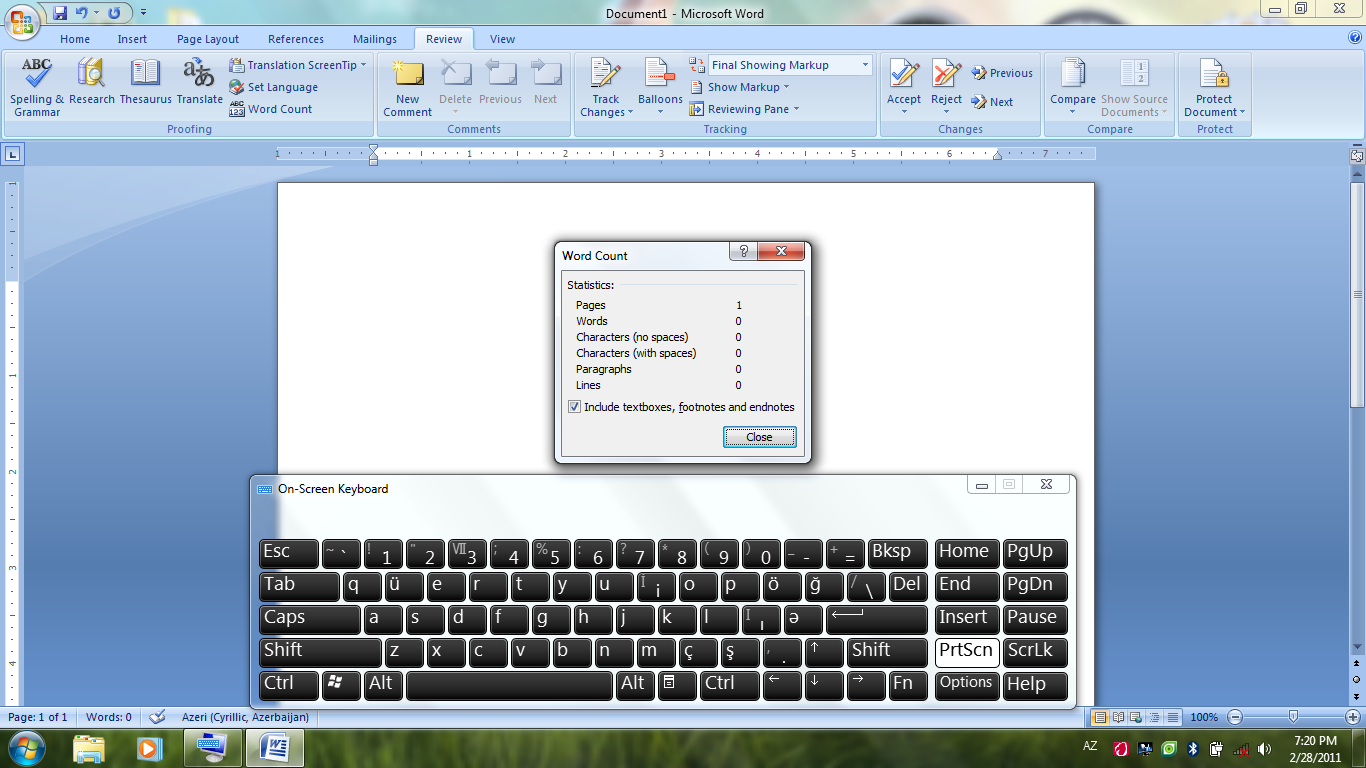
Task: Click PrtScn key on On-Screen Keyboard
Action: (967, 652)
